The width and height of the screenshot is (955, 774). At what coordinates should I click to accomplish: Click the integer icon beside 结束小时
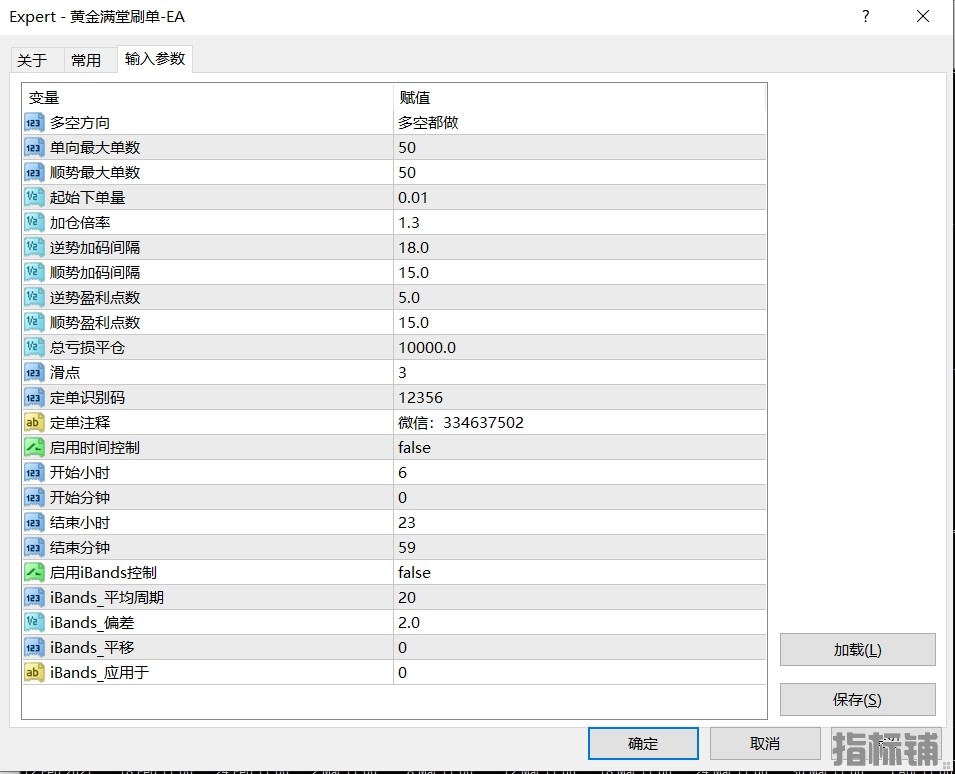pos(34,522)
